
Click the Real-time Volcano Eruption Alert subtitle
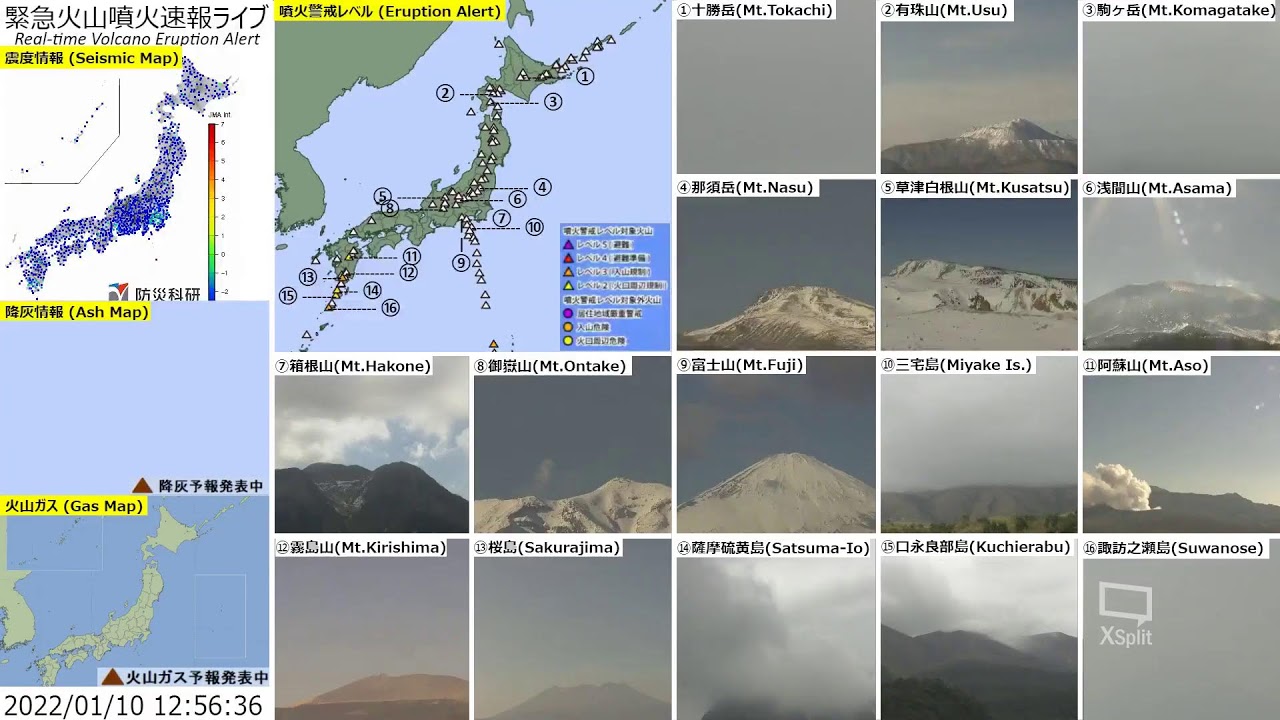click(x=137, y=39)
